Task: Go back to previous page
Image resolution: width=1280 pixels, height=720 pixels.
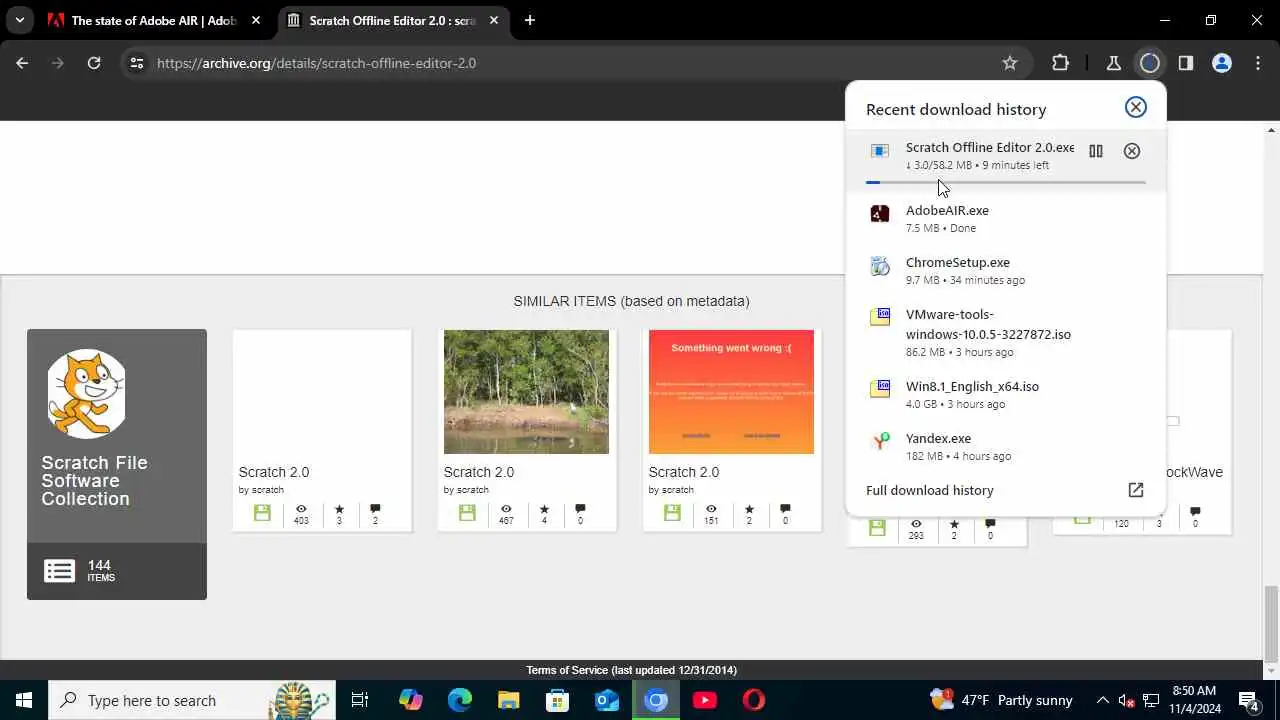Action: click(22, 63)
